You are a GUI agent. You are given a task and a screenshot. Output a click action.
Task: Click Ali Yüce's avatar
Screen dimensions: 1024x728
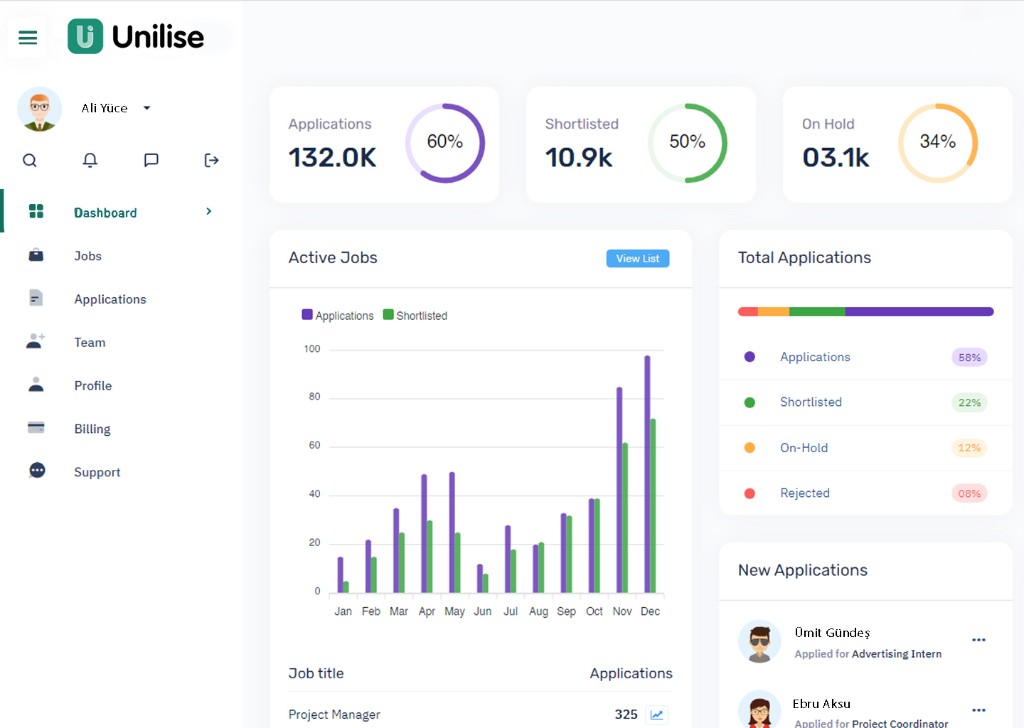click(39, 108)
